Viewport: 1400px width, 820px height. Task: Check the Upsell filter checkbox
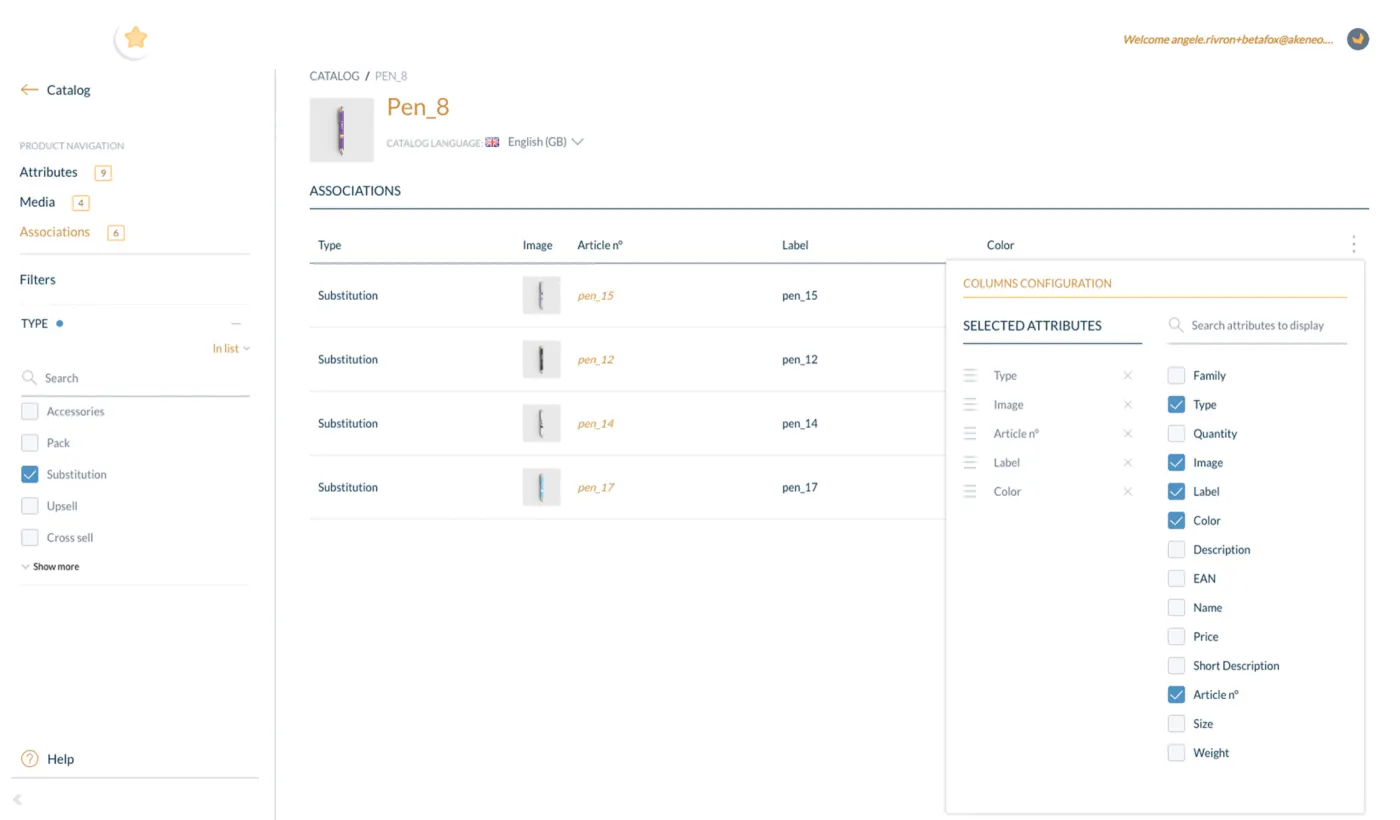pos(30,506)
